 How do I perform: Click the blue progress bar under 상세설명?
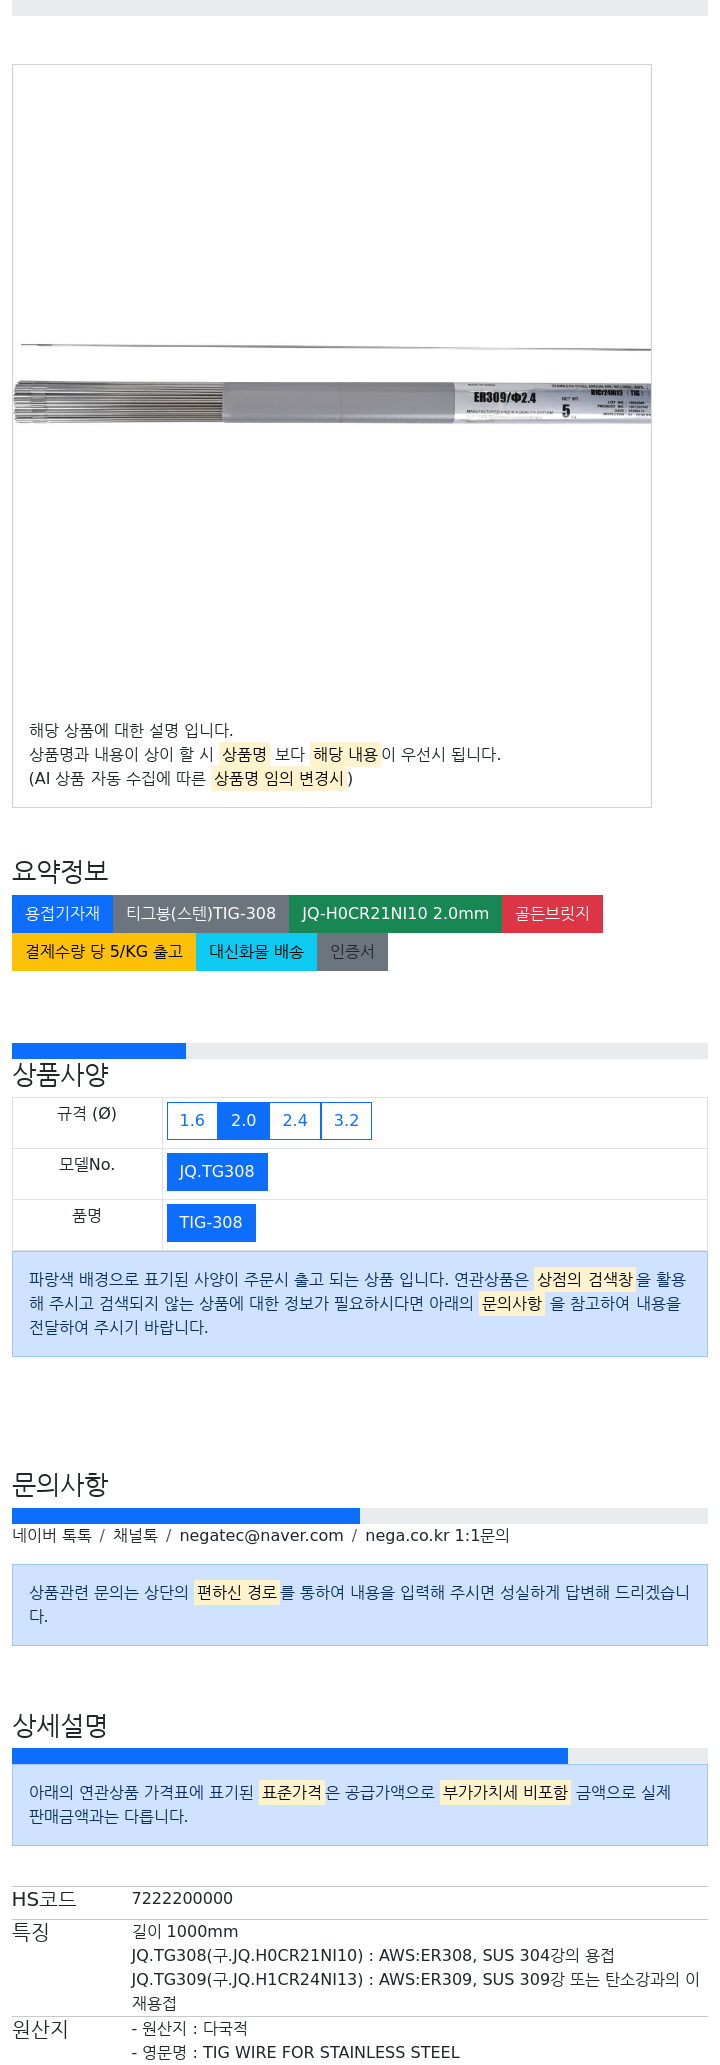coord(290,1756)
